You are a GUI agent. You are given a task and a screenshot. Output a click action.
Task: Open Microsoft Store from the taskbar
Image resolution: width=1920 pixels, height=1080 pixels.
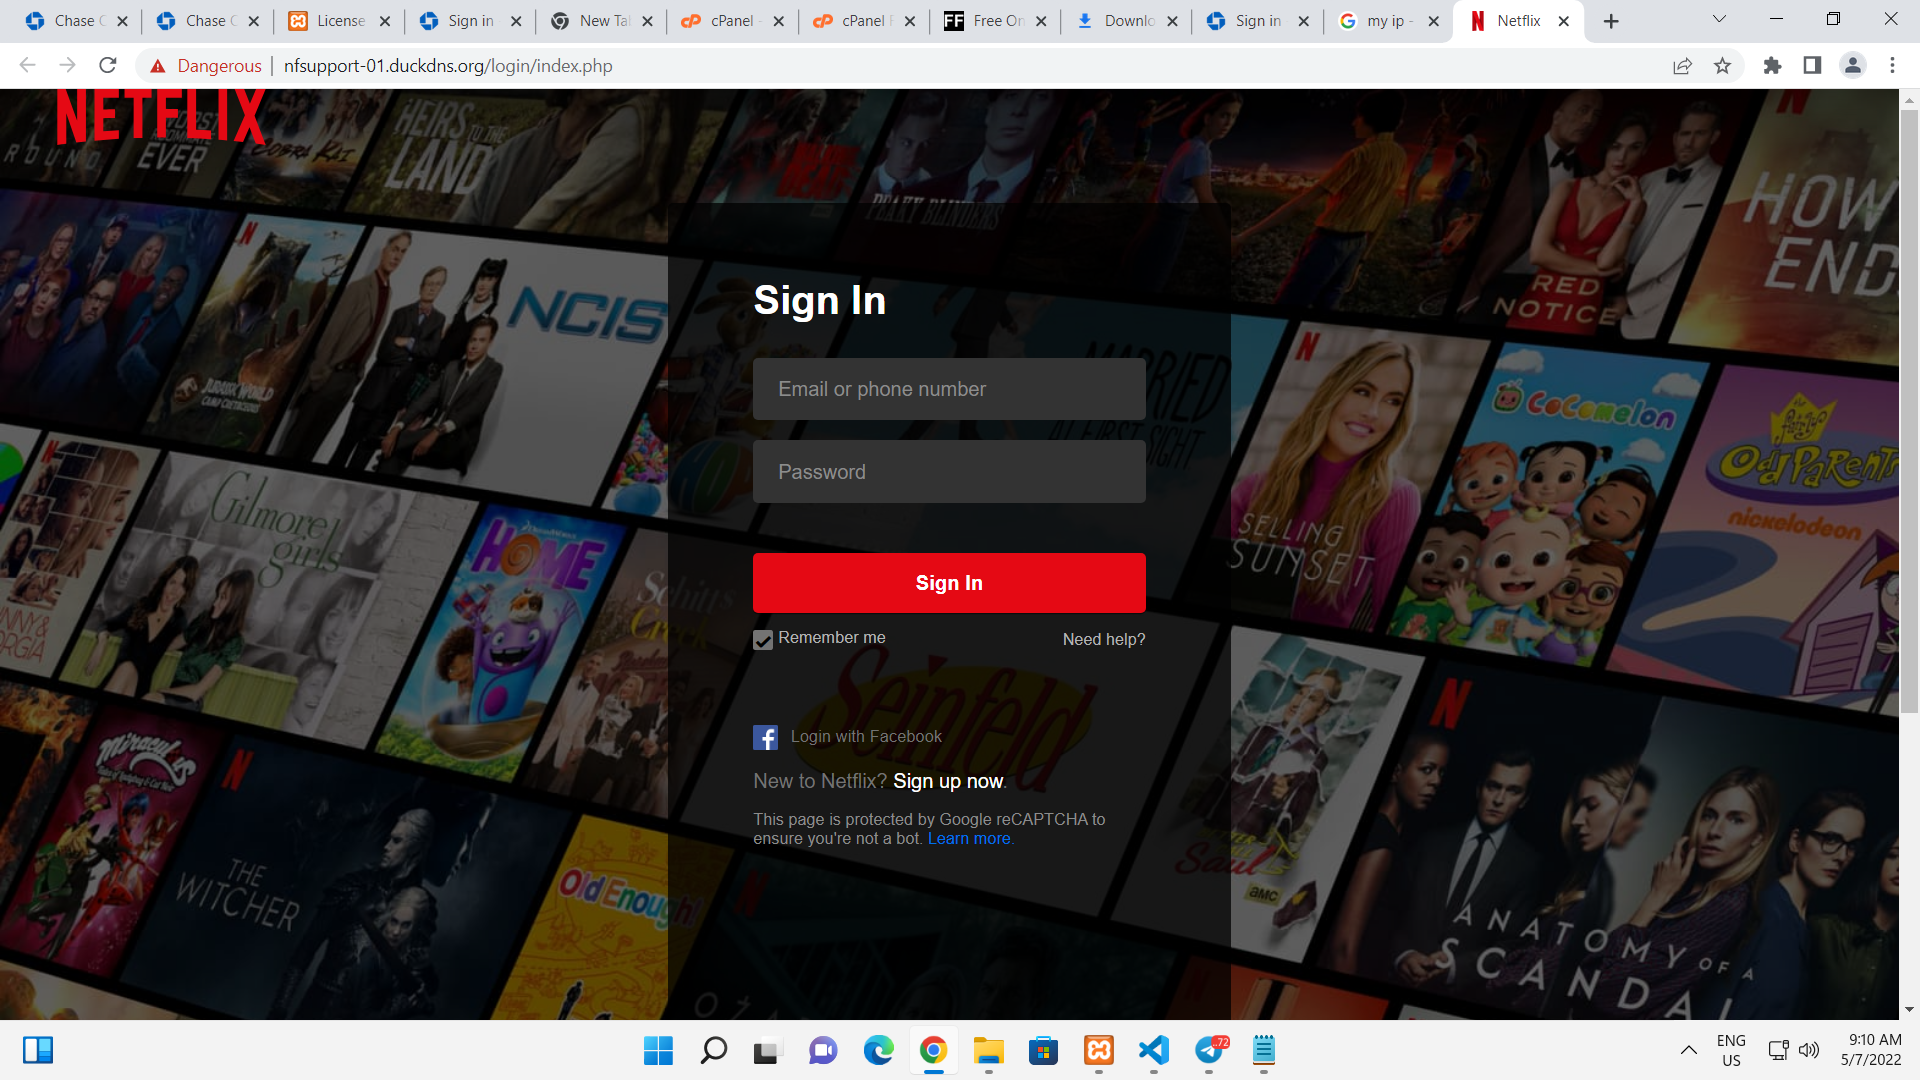pos(1043,1051)
